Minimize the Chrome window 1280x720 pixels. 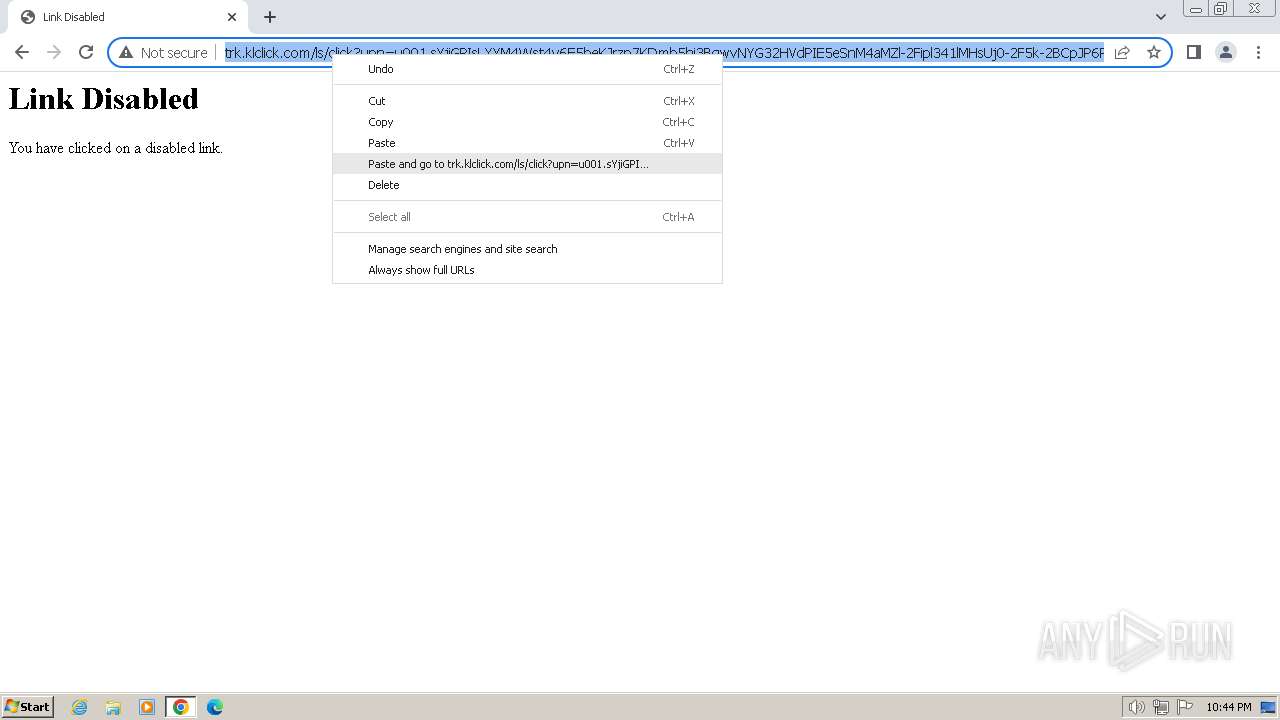click(x=1196, y=9)
